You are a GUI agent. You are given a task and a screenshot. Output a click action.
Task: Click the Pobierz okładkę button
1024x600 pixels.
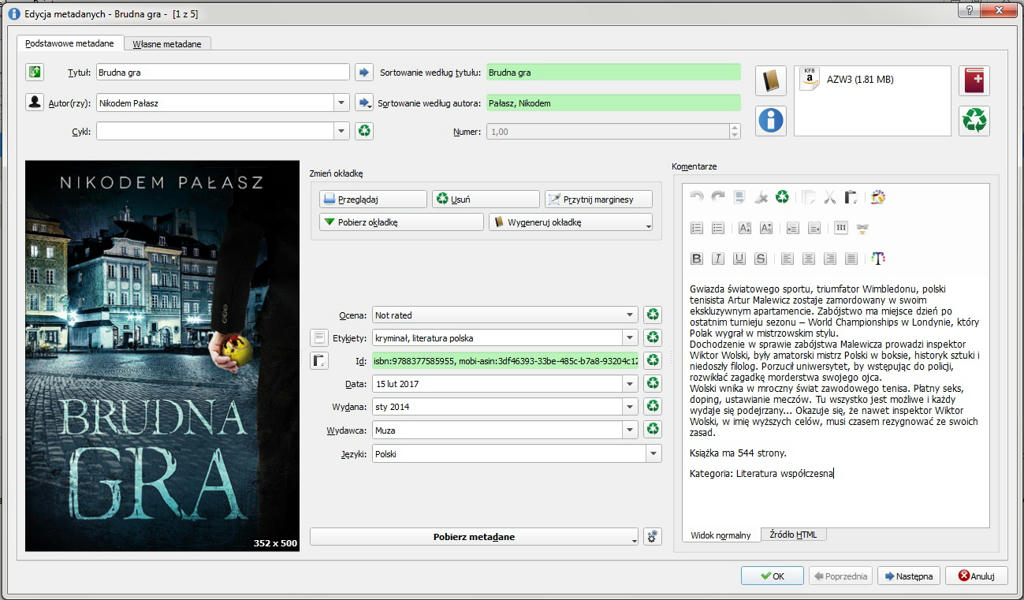[x=402, y=222]
